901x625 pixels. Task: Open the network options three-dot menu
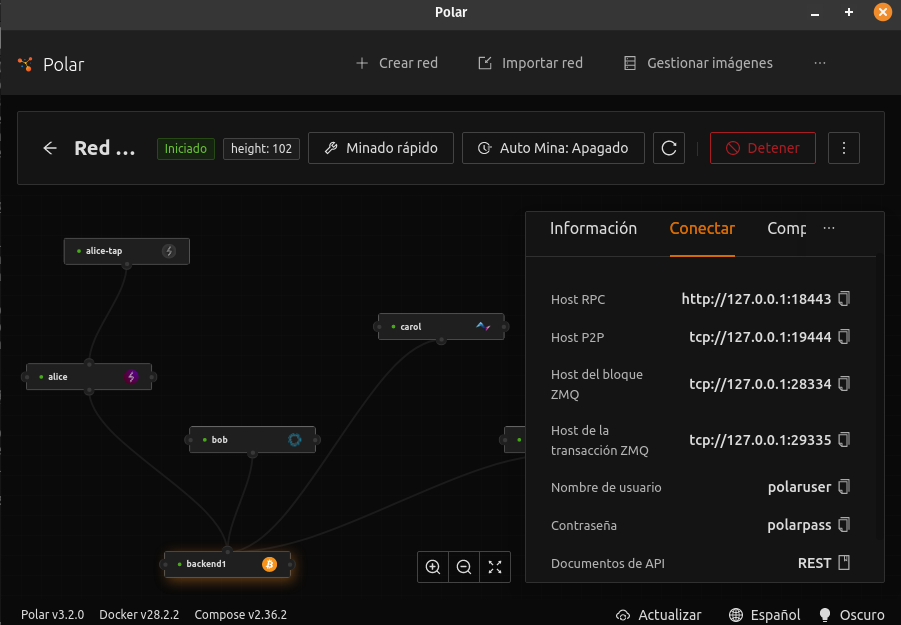pyautogui.click(x=844, y=148)
